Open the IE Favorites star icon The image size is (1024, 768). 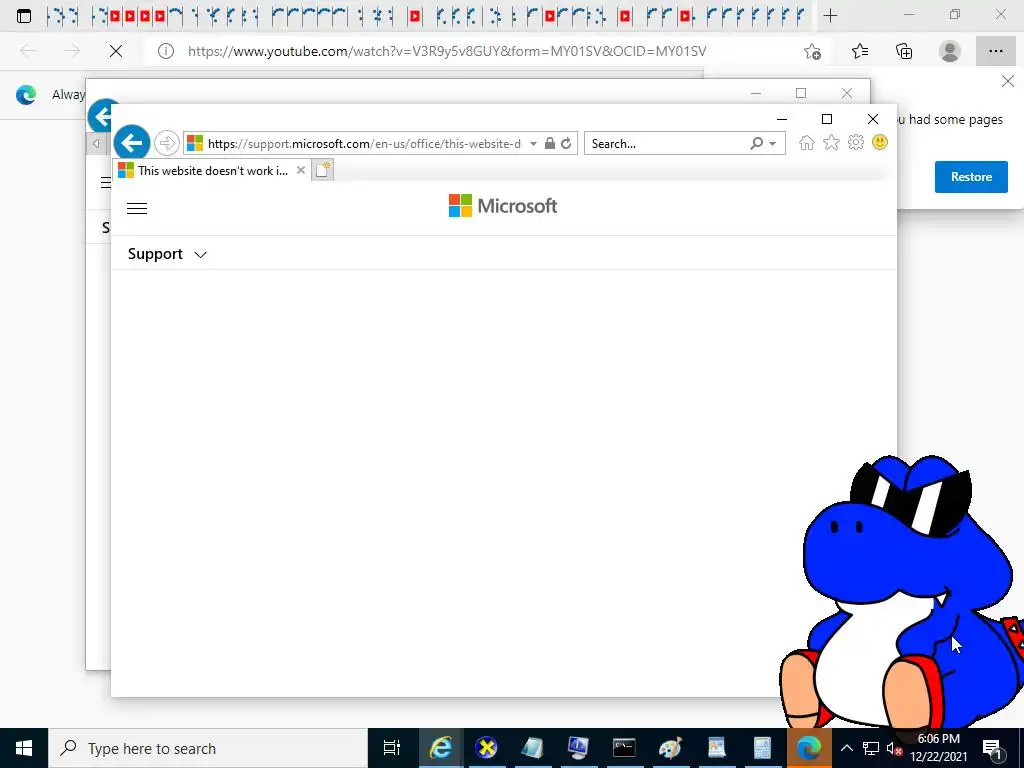click(x=831, y=142)
